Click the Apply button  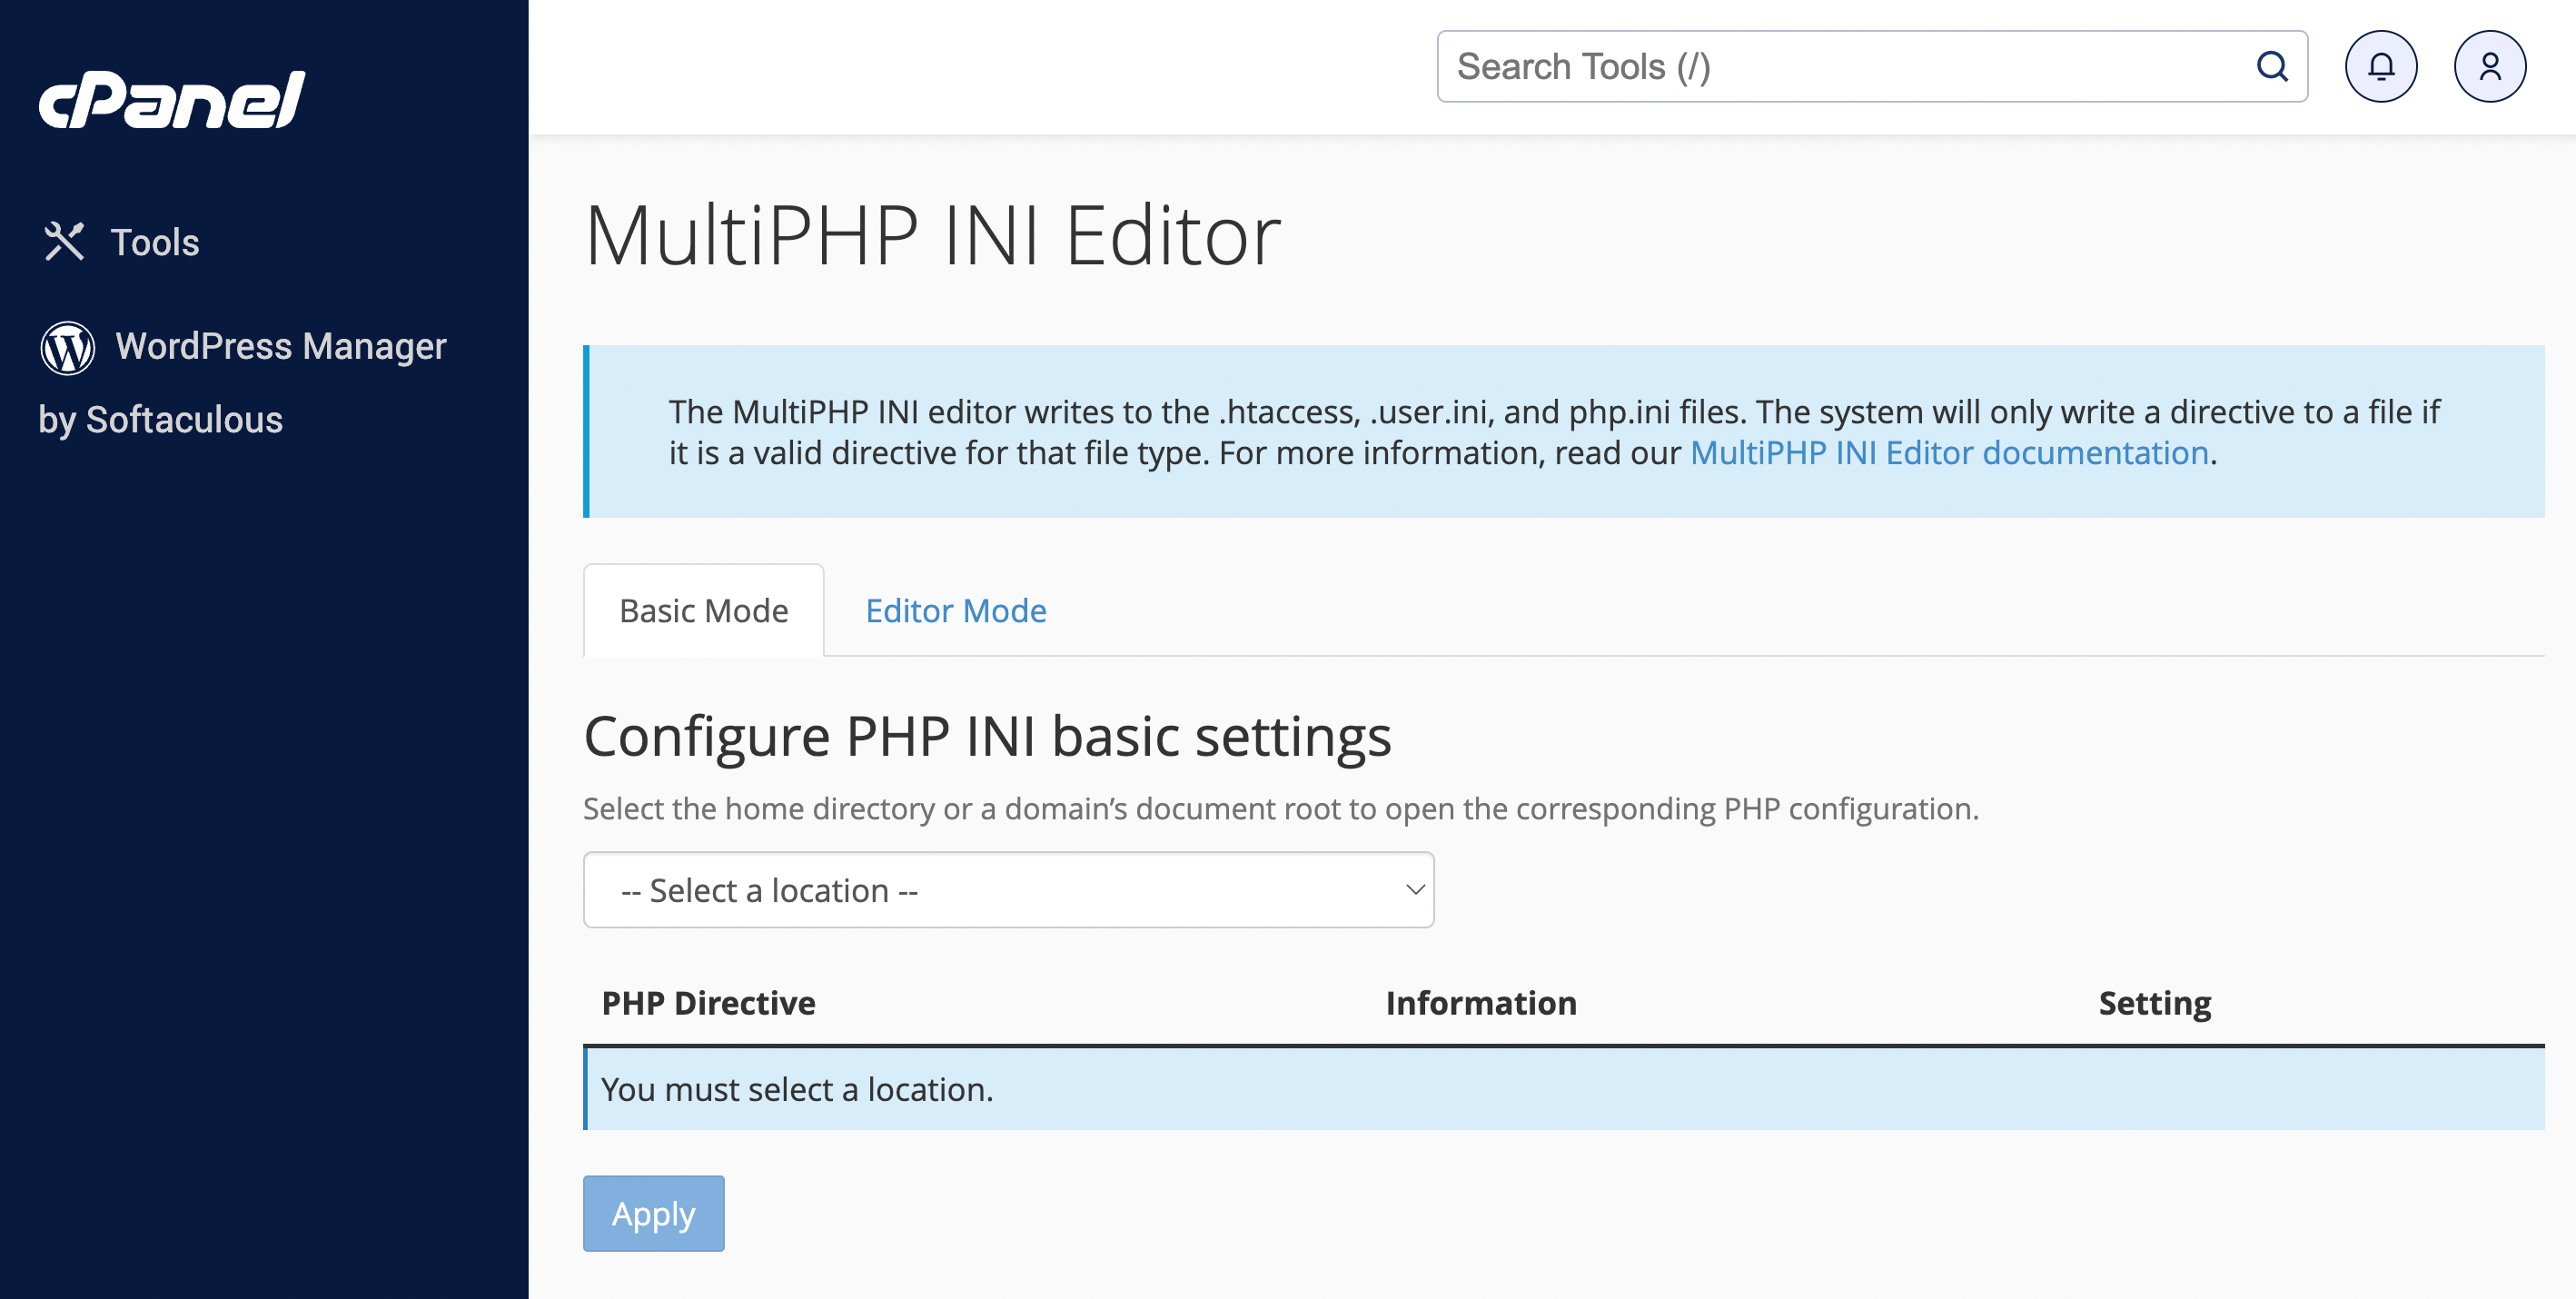(653, 1214)
